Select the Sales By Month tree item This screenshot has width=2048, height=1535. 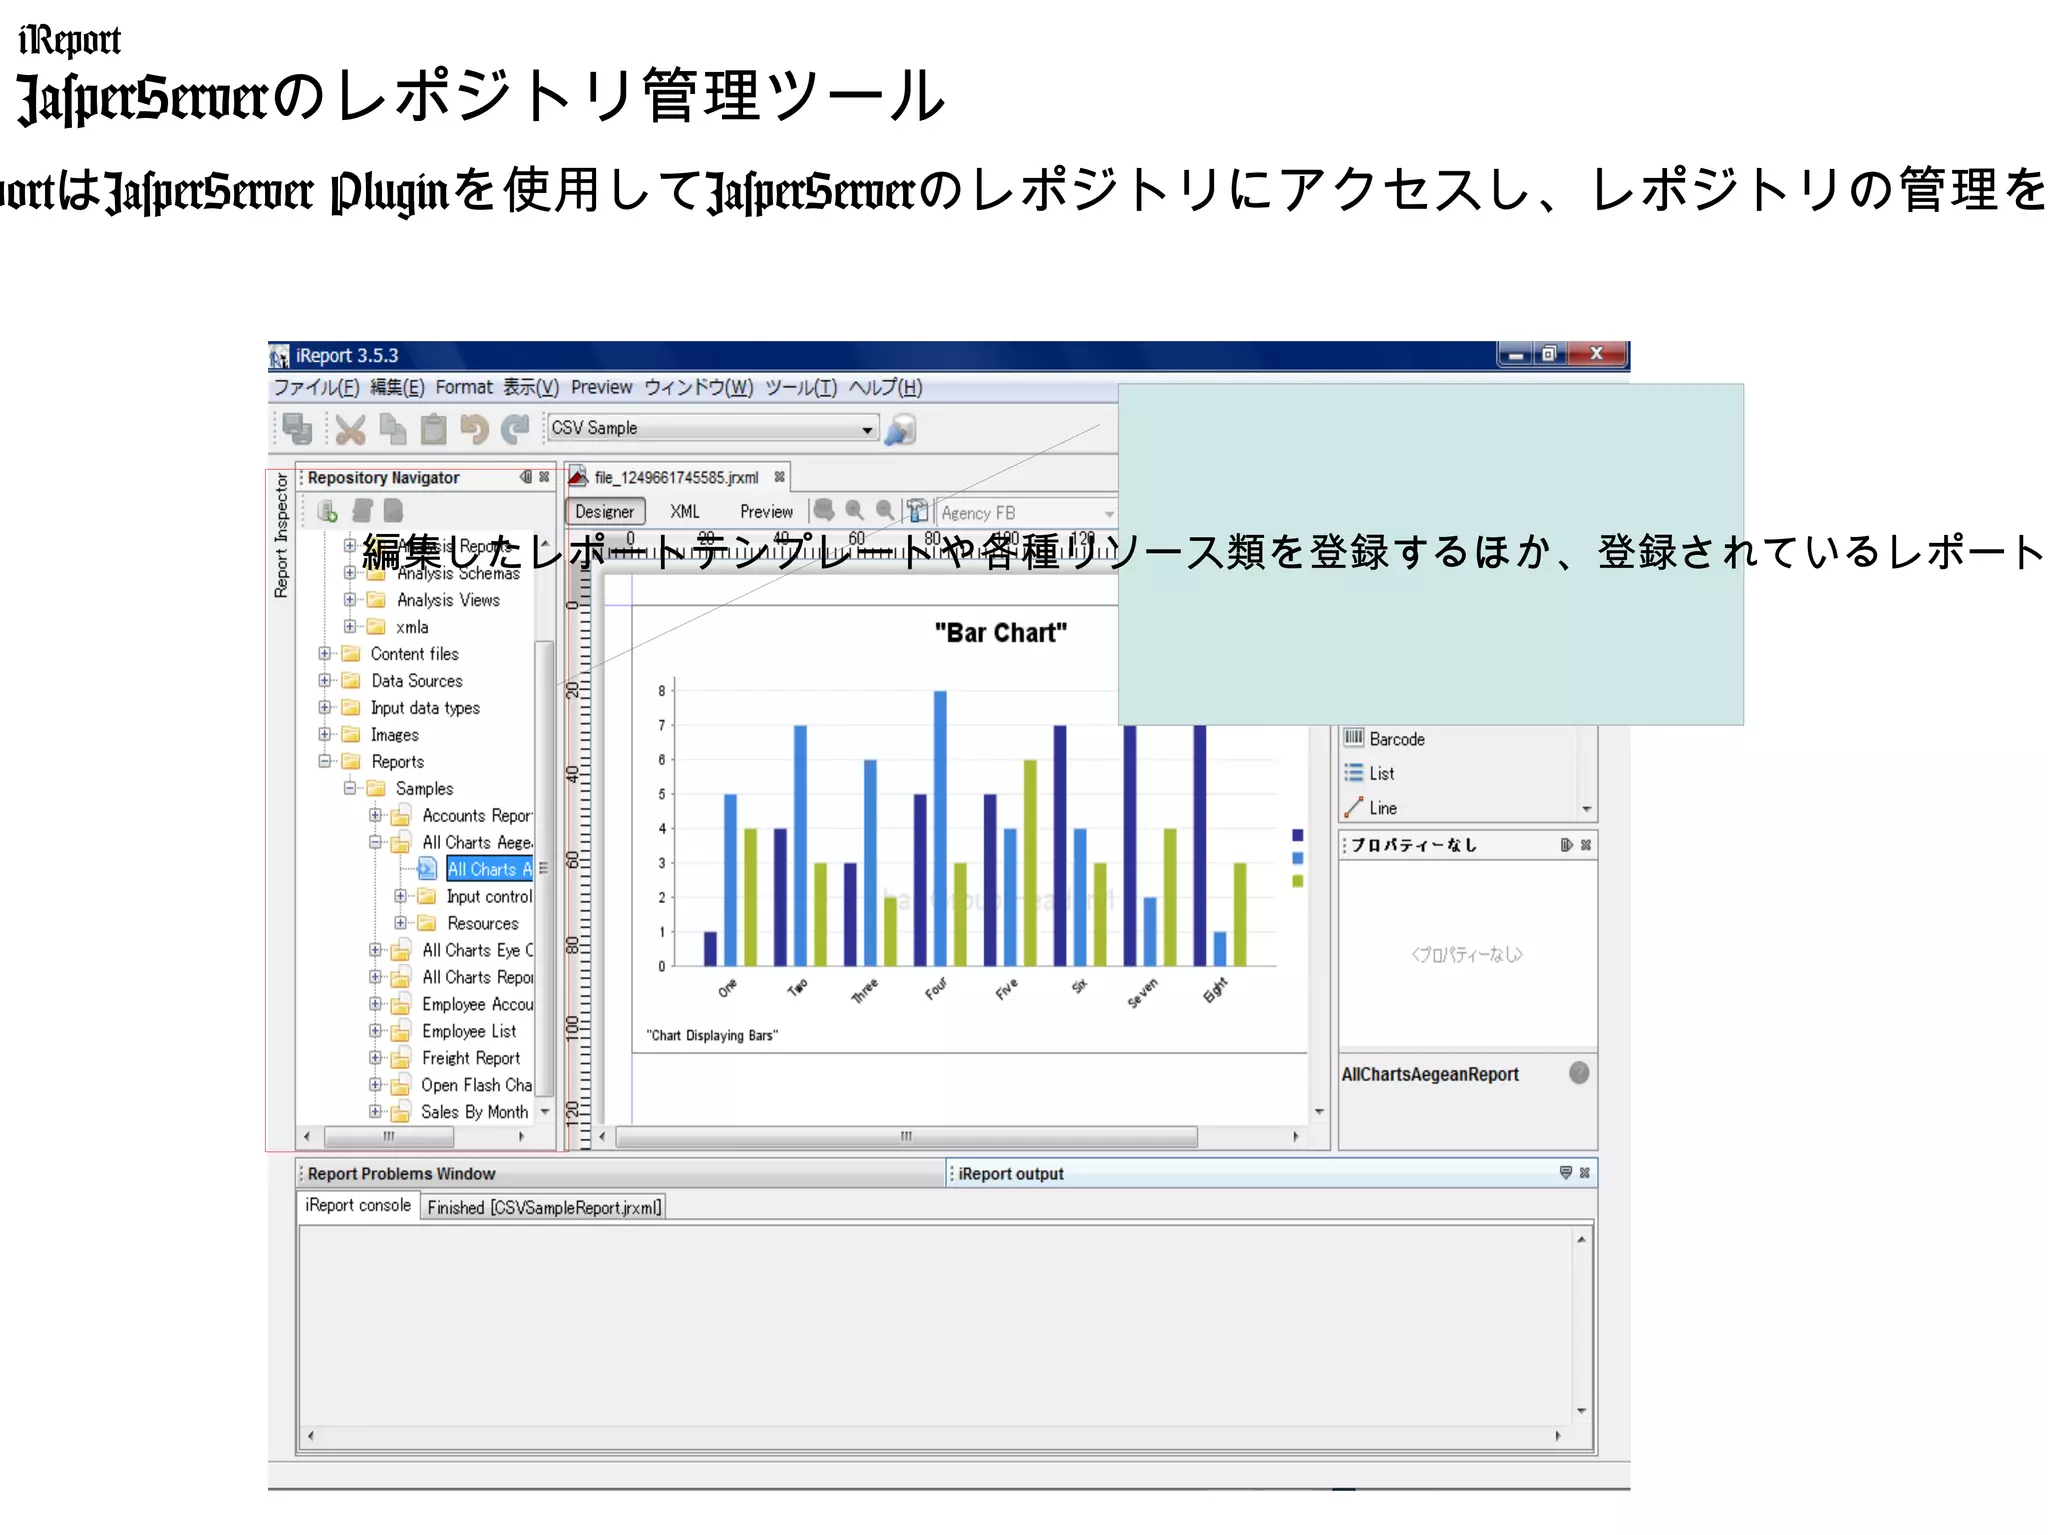tap(474, 1111)
